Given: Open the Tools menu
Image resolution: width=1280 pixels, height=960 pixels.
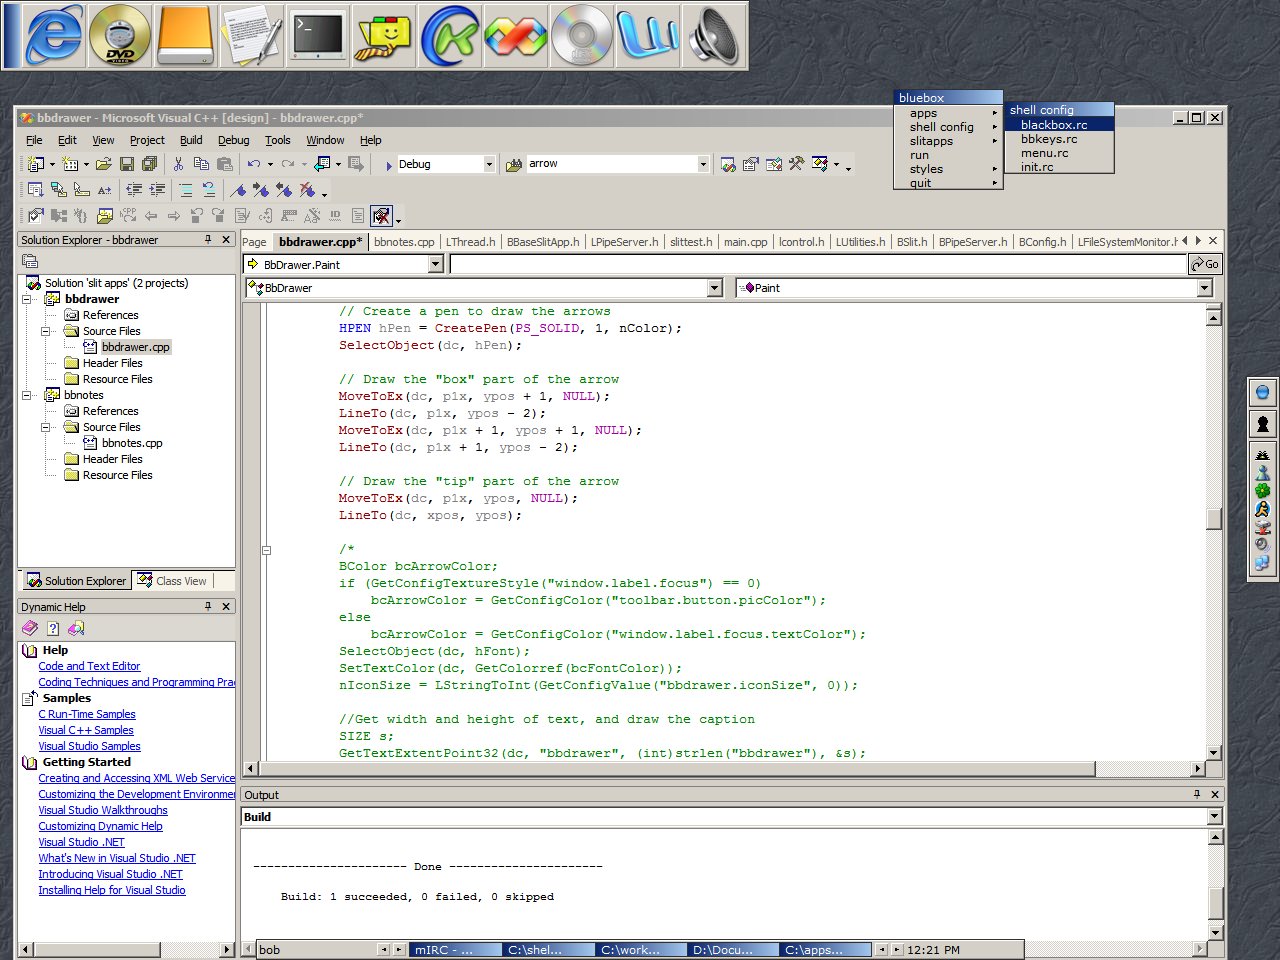Looking at the screenshot, I should [x=278, y=140].
